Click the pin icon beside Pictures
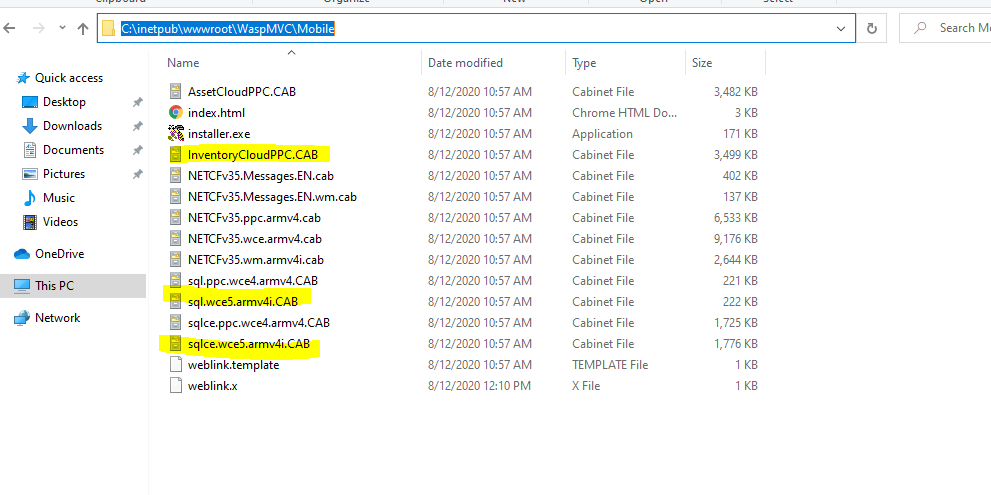991x495 pixels. pyautogui.click(x=137, y=174)
